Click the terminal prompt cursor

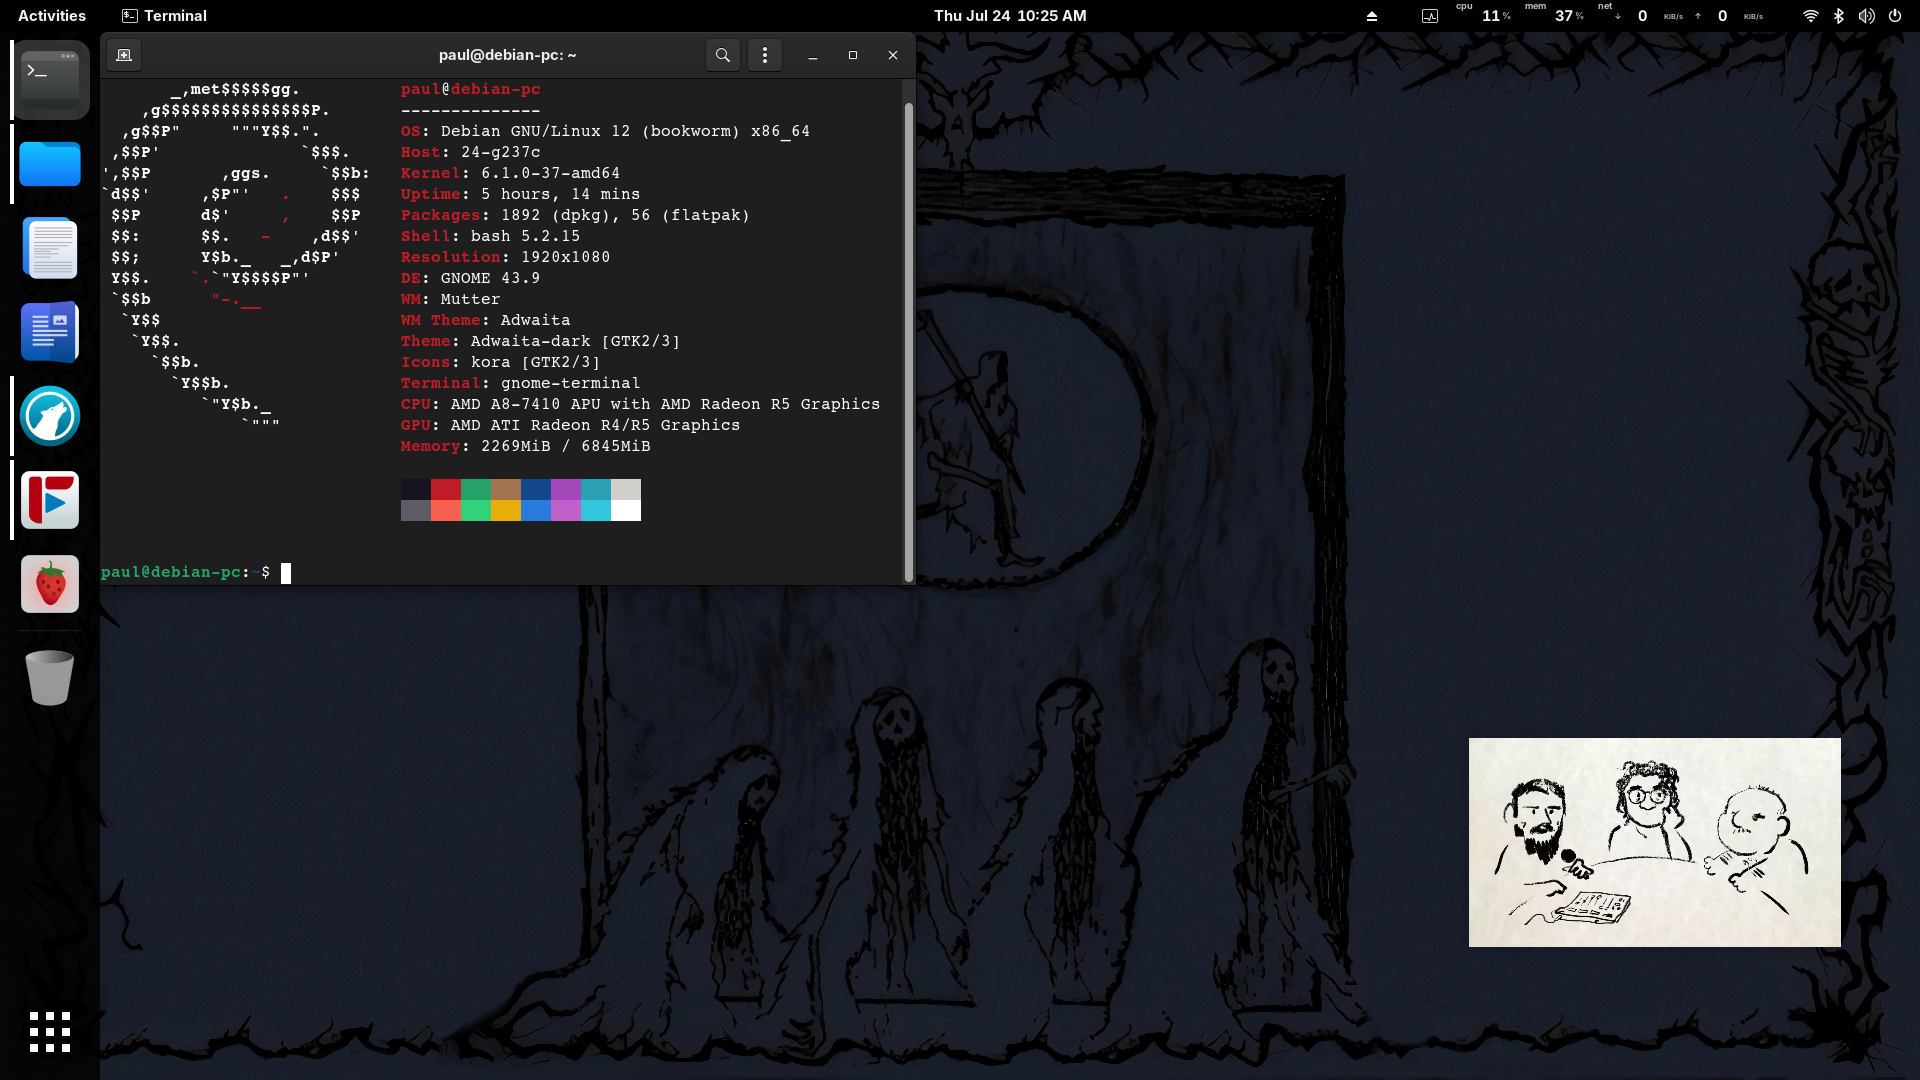click(286, 573)
